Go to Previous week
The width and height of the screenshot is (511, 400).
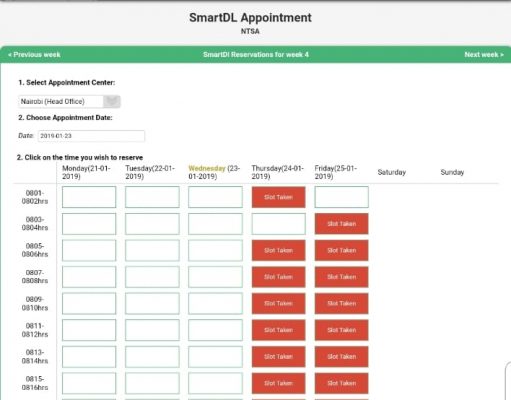point(34,55)
